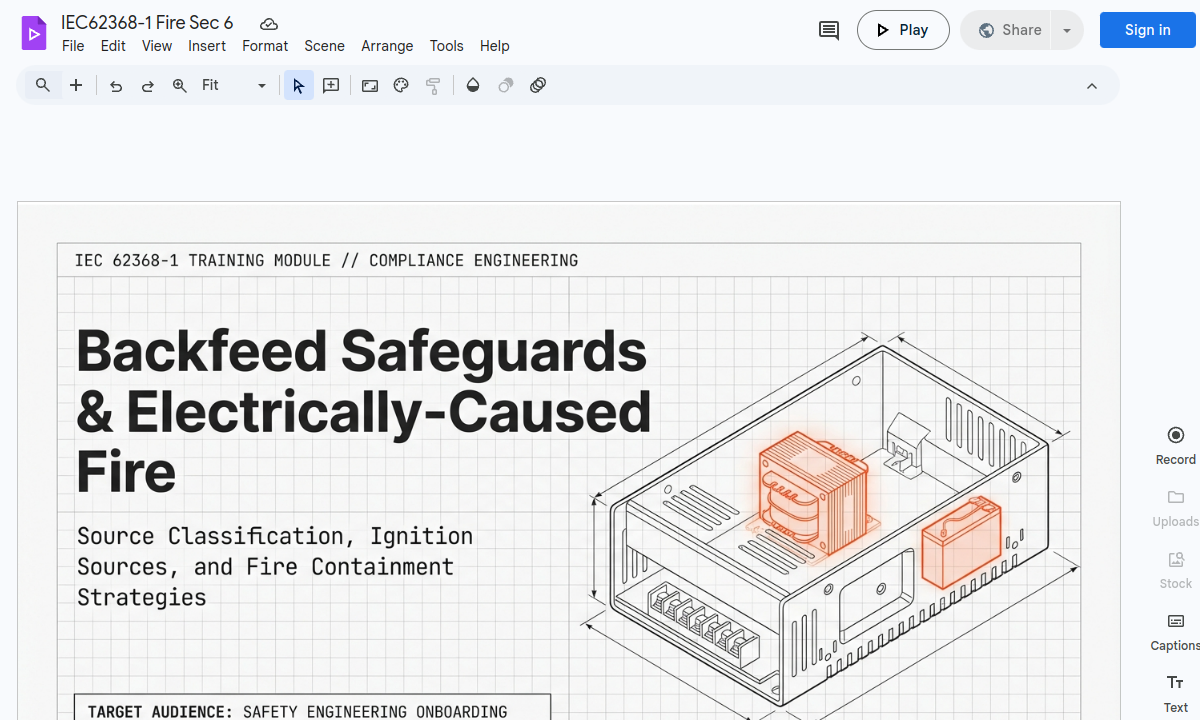
Task: Select the arrow cursor tool
Action: 298,86
